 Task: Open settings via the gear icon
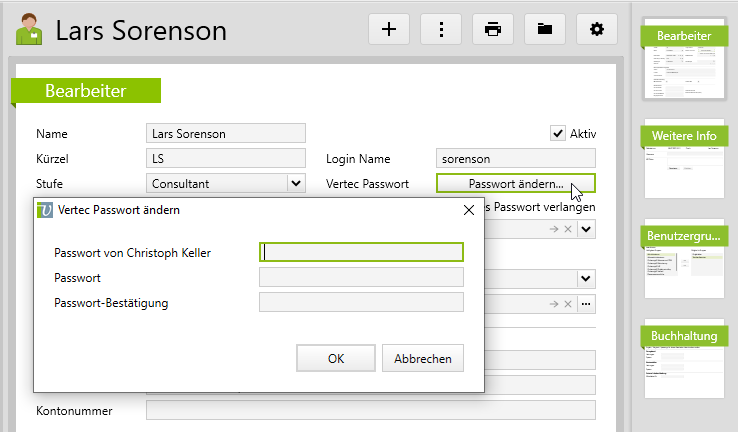click(x=597, y=29)
